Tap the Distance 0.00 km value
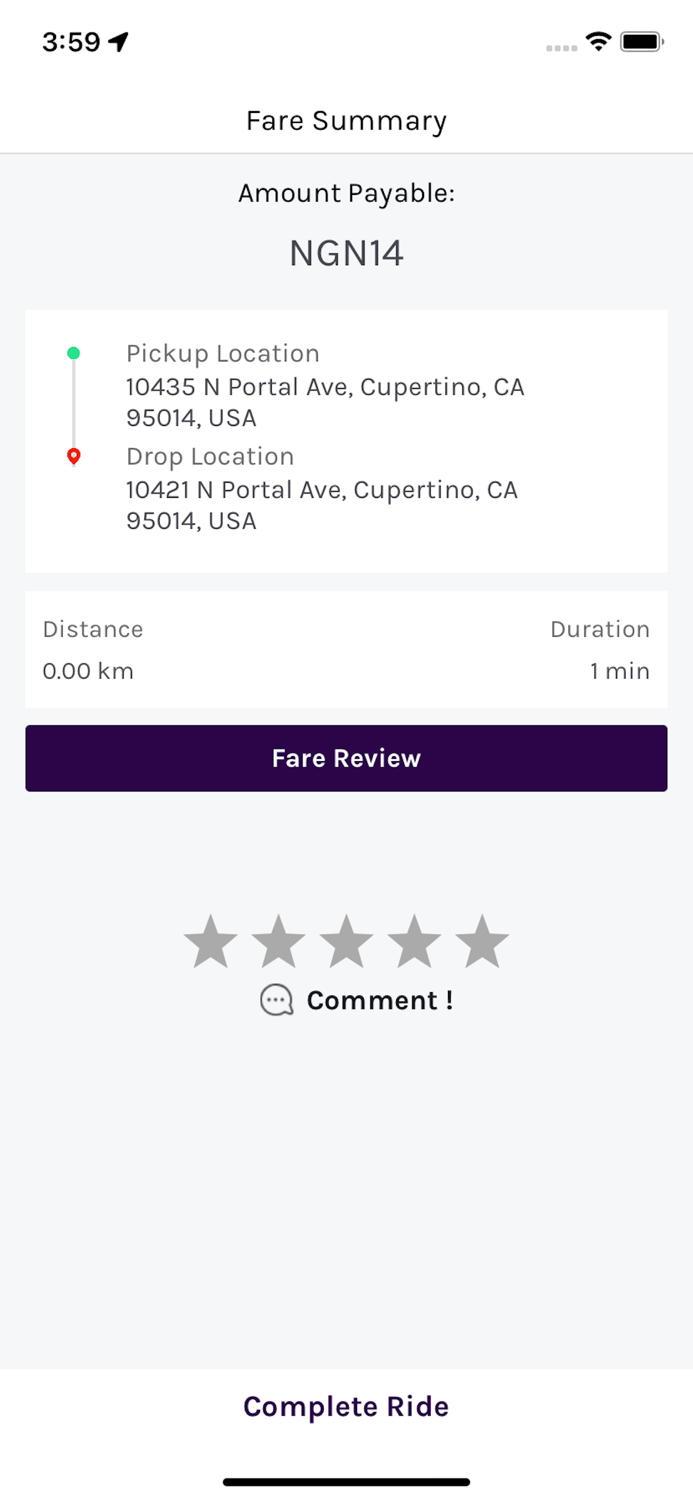The width and height of the screenshot is (693, 1500). pos(89,671)
